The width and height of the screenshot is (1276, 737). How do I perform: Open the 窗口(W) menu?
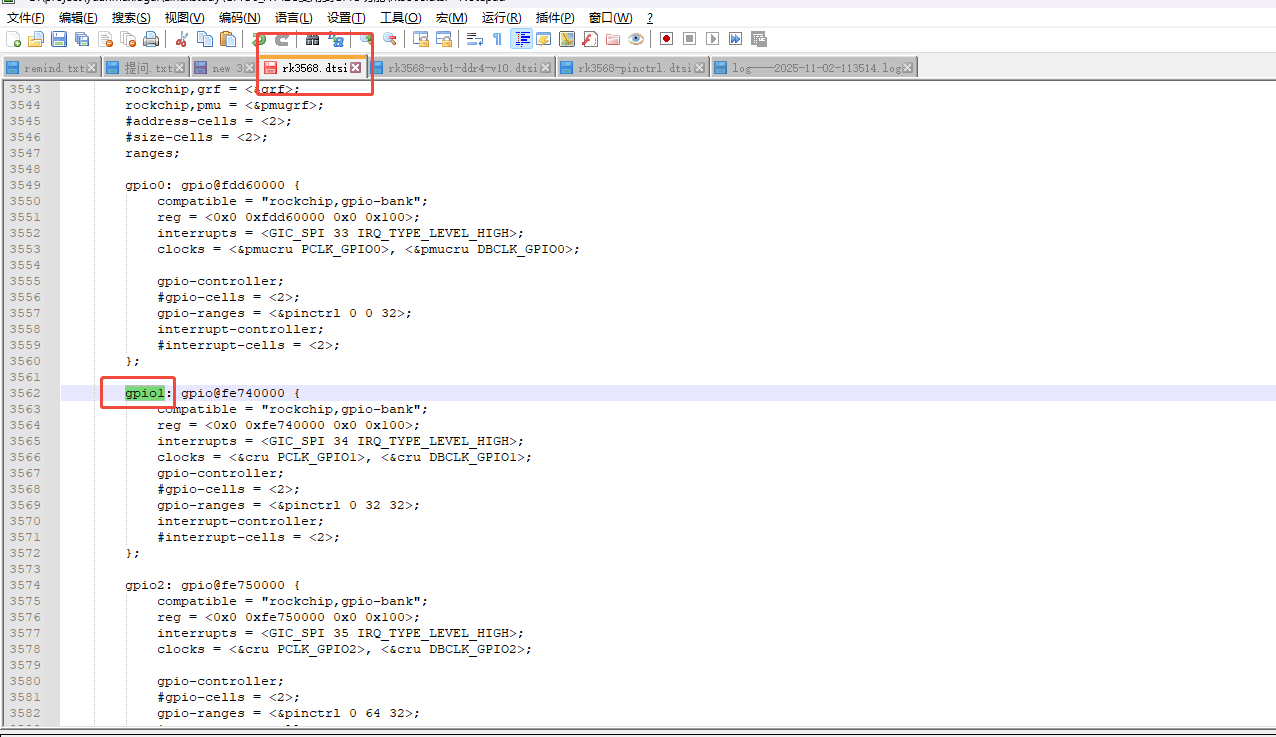click(x=610, y=18)
